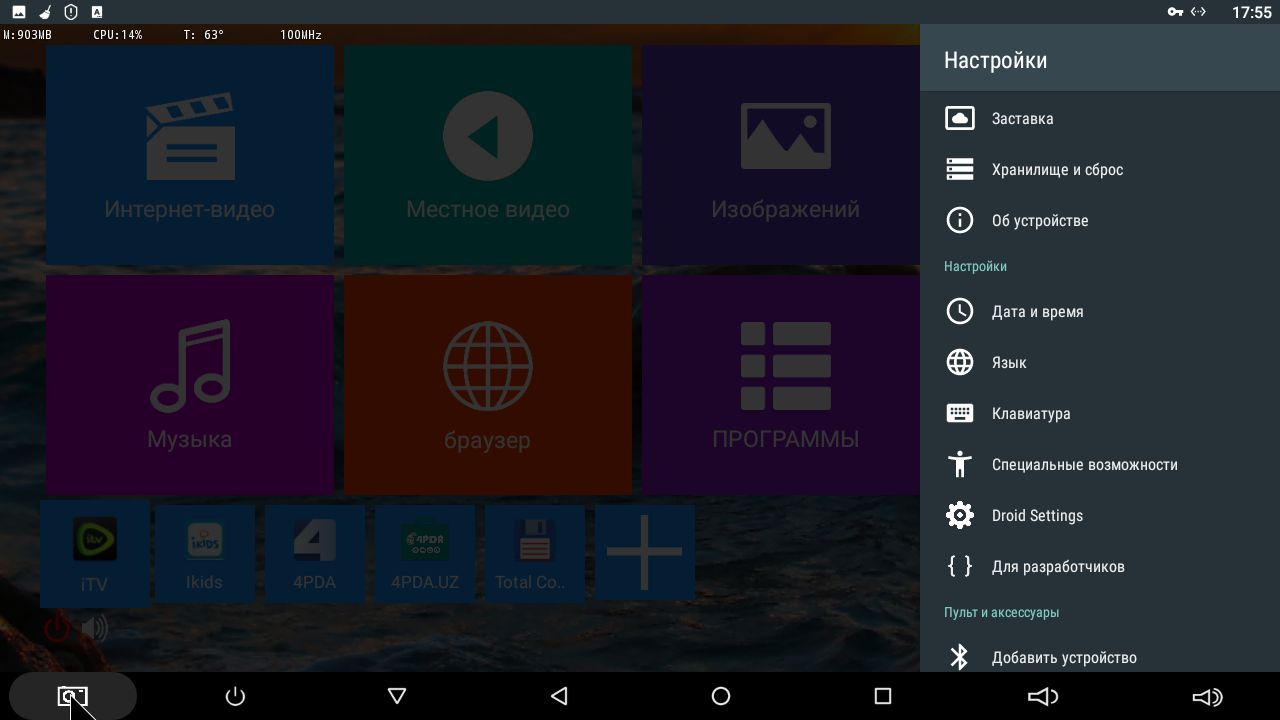Open the Музыка tile
Viewport: 1280px width, 720px height.
(x=190, y=385)
